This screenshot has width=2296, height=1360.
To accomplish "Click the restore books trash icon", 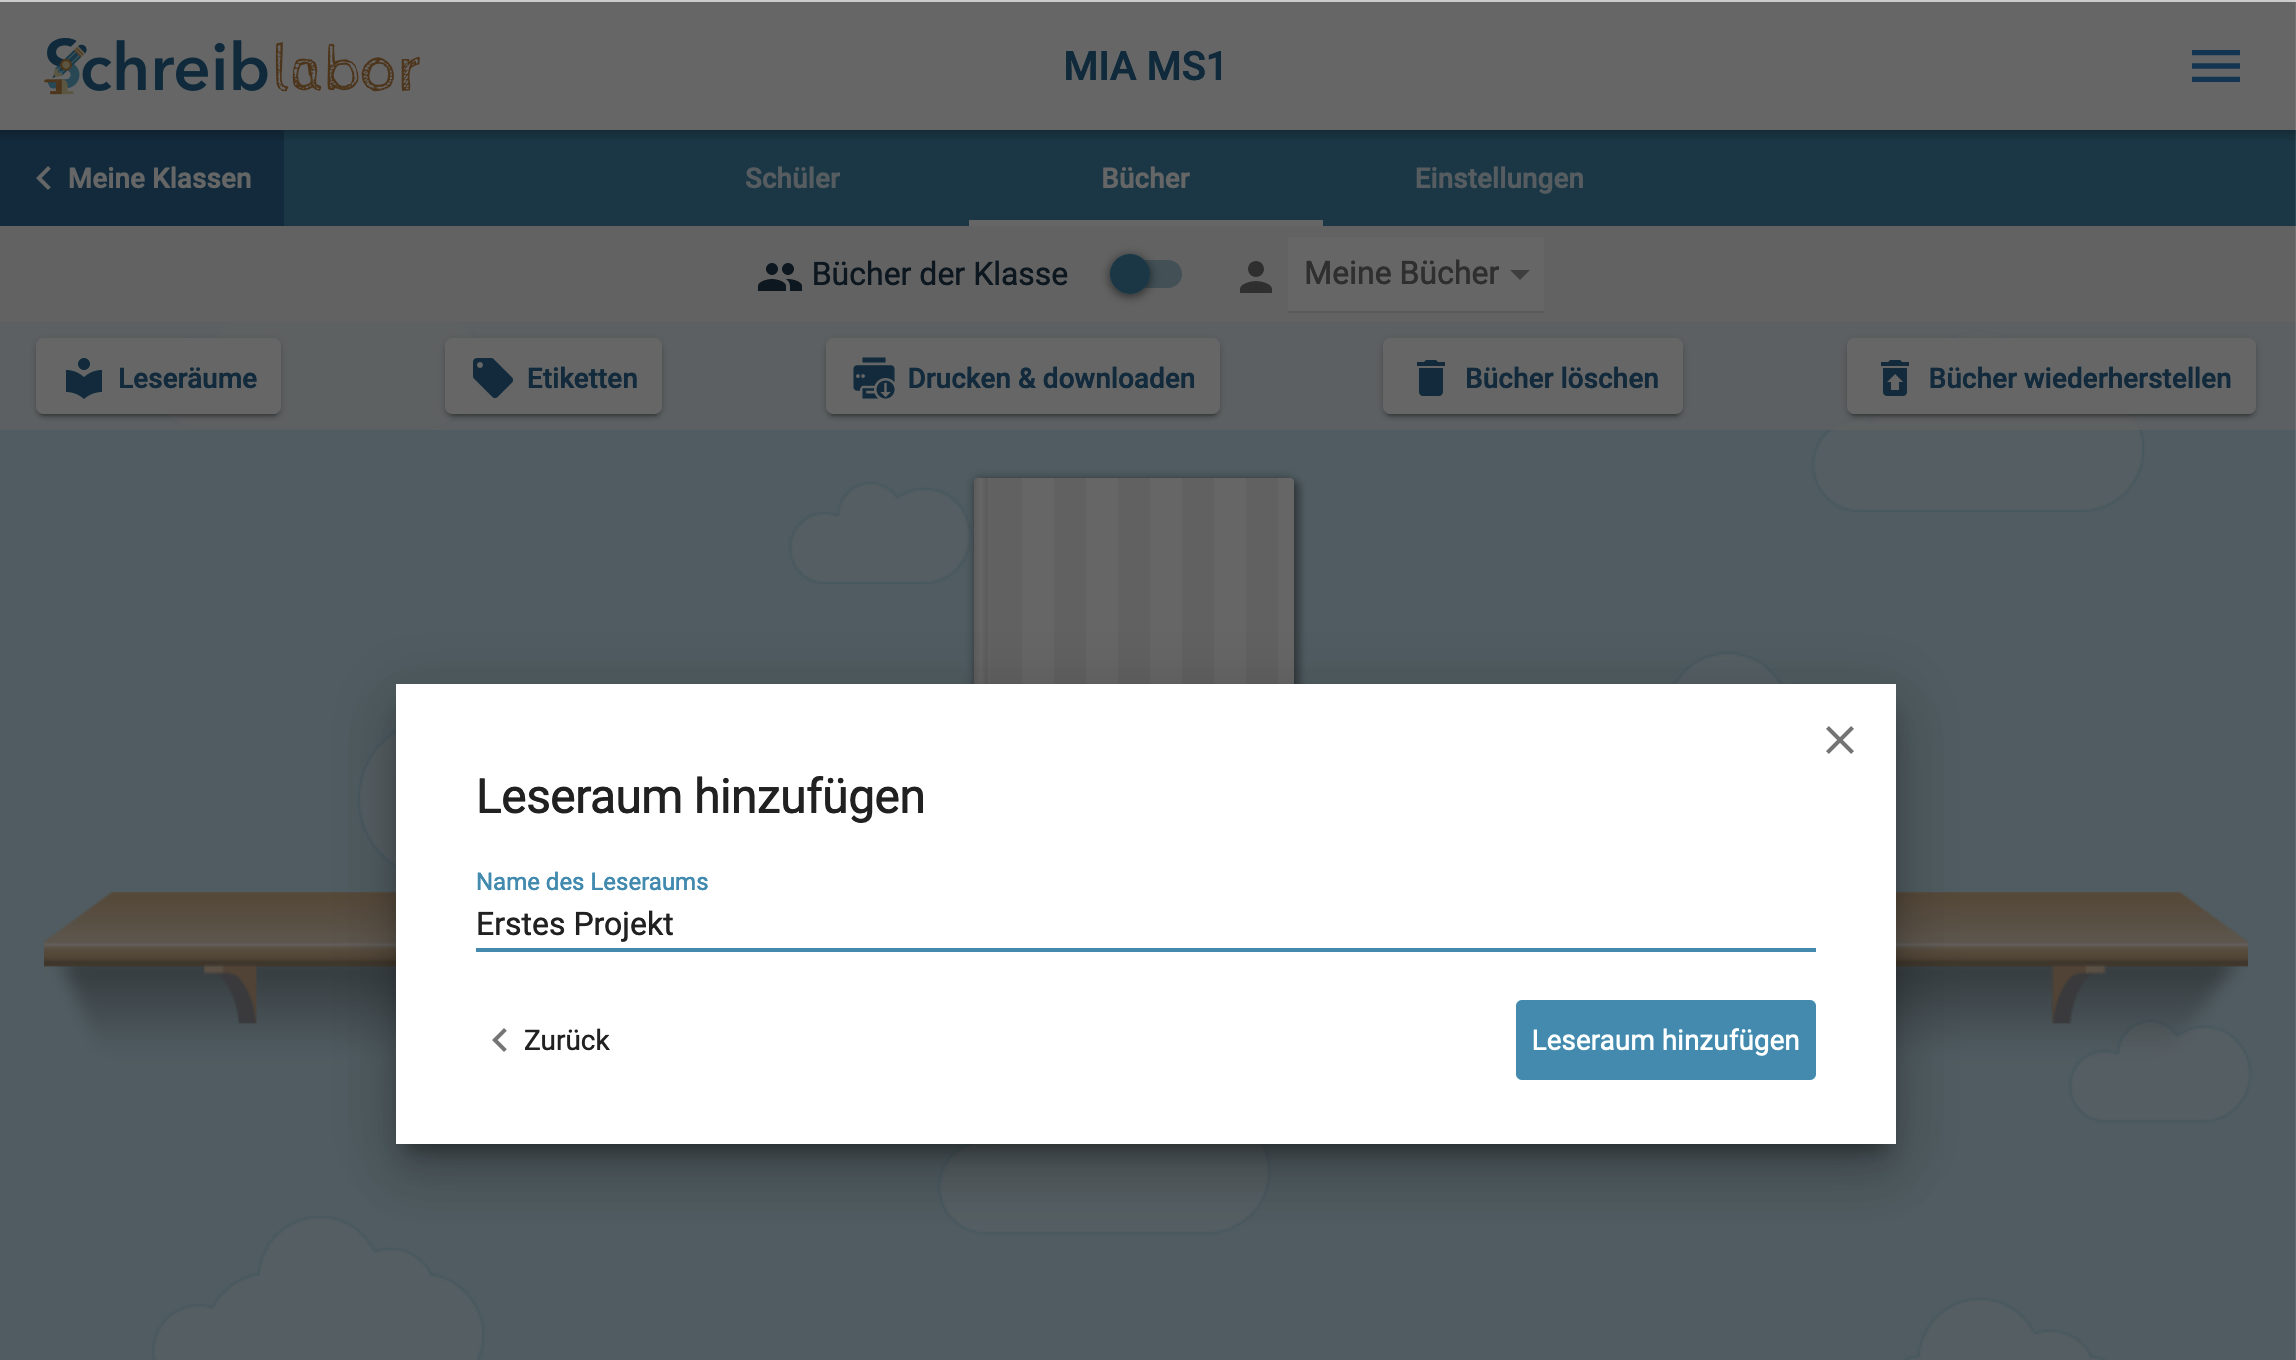I will 1894,378.
